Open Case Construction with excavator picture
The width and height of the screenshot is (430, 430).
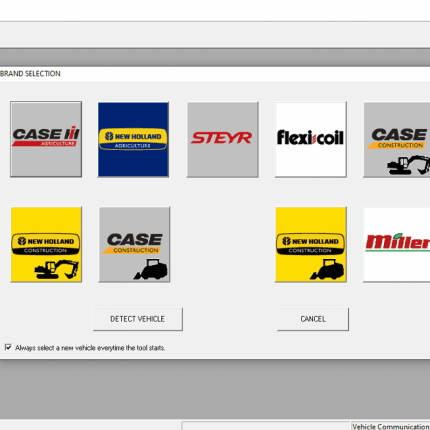[397, 139]
